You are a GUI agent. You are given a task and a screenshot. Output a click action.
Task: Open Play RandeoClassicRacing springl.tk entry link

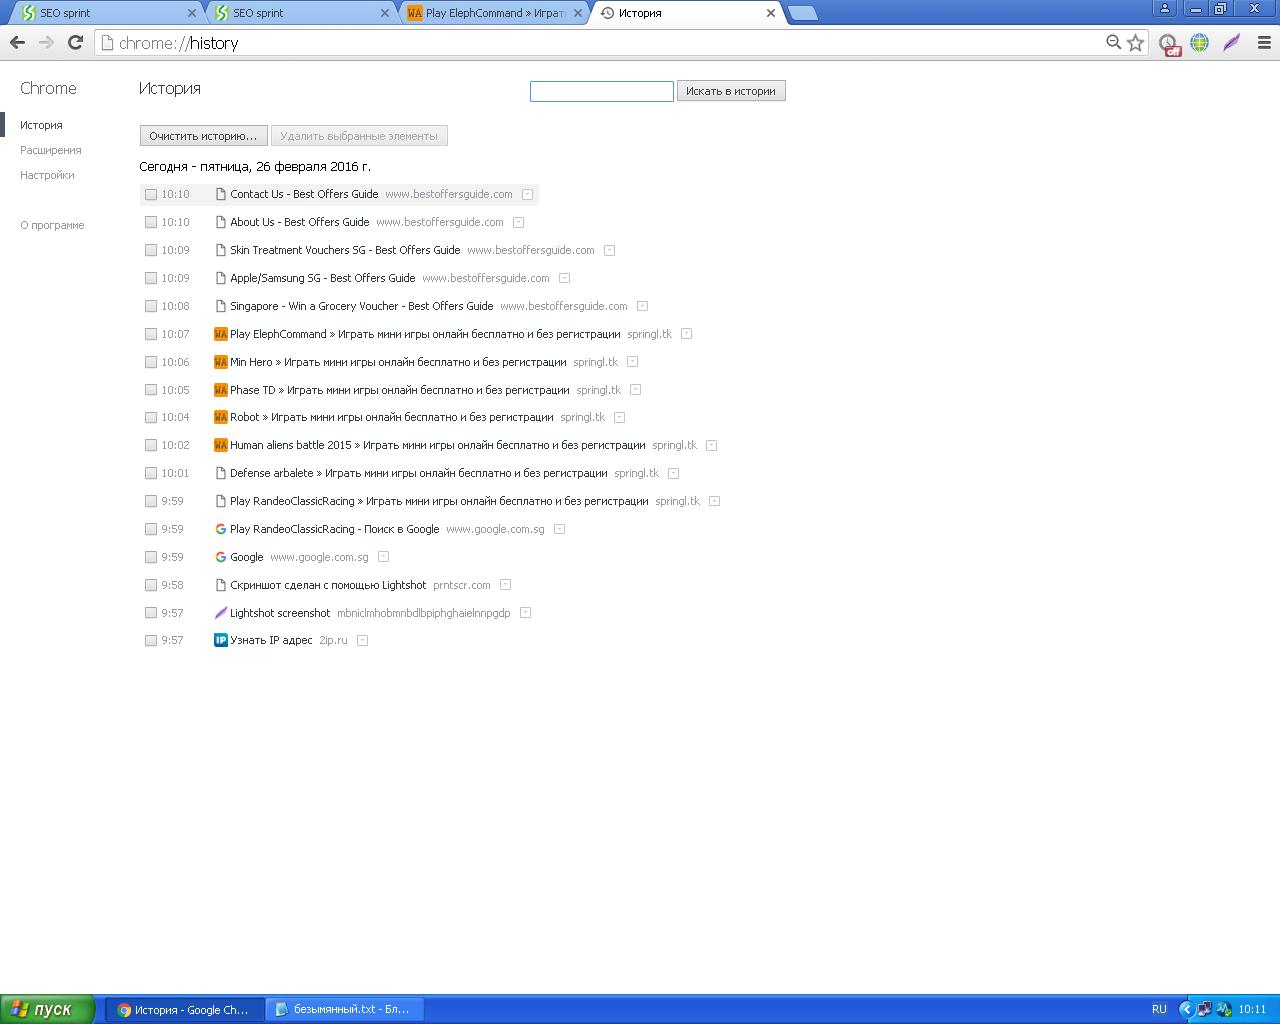[x=439, y=501]
